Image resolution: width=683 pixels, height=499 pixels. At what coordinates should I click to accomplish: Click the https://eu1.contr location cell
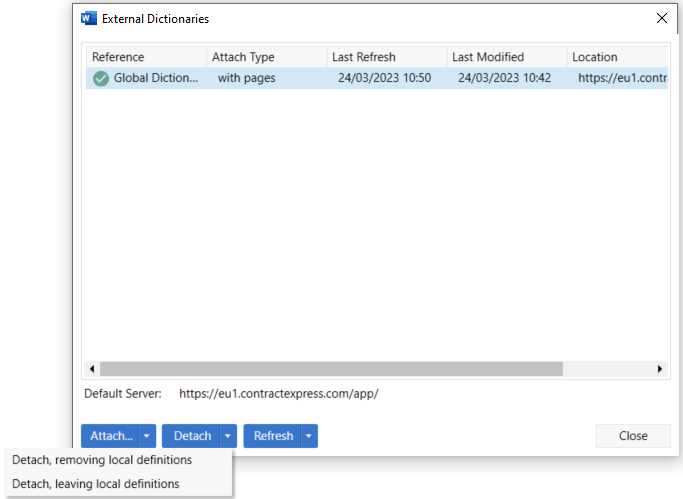(623, 78)
